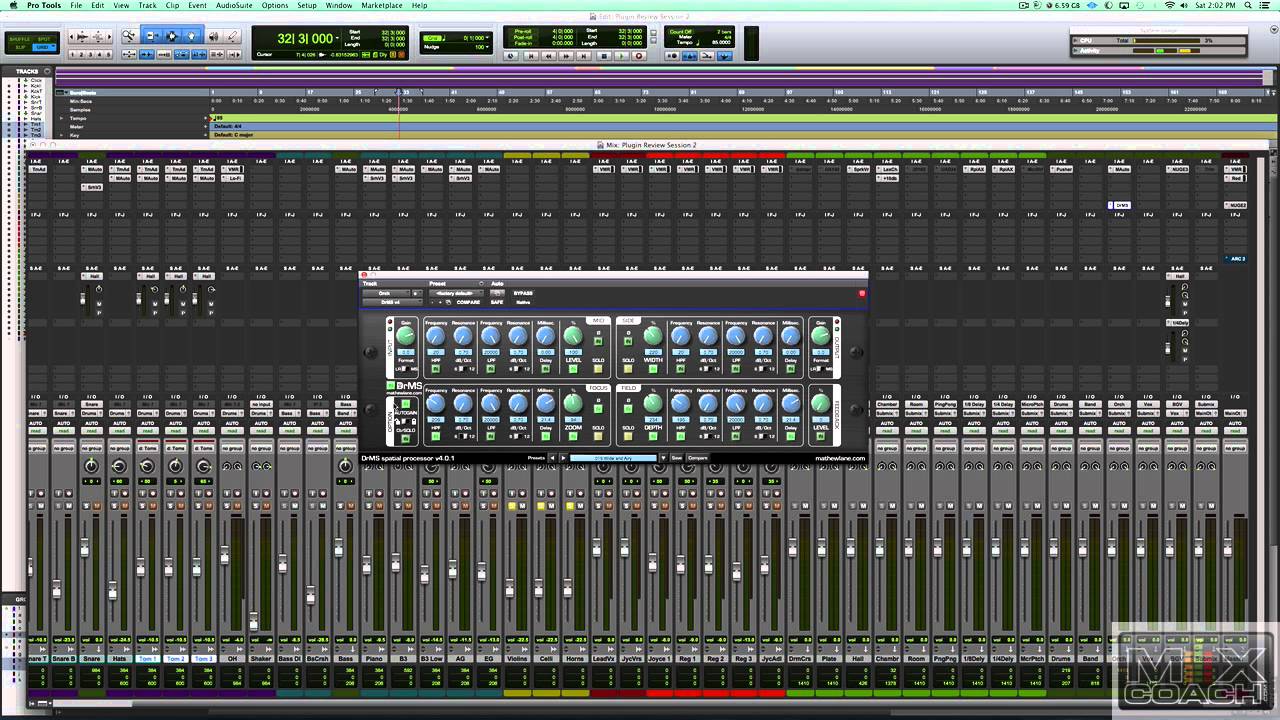Image resolution: width=1280 pixels, height=720 pixels.
Task: Open the main counter display dropdown arrow
Action: pos(337,37)
